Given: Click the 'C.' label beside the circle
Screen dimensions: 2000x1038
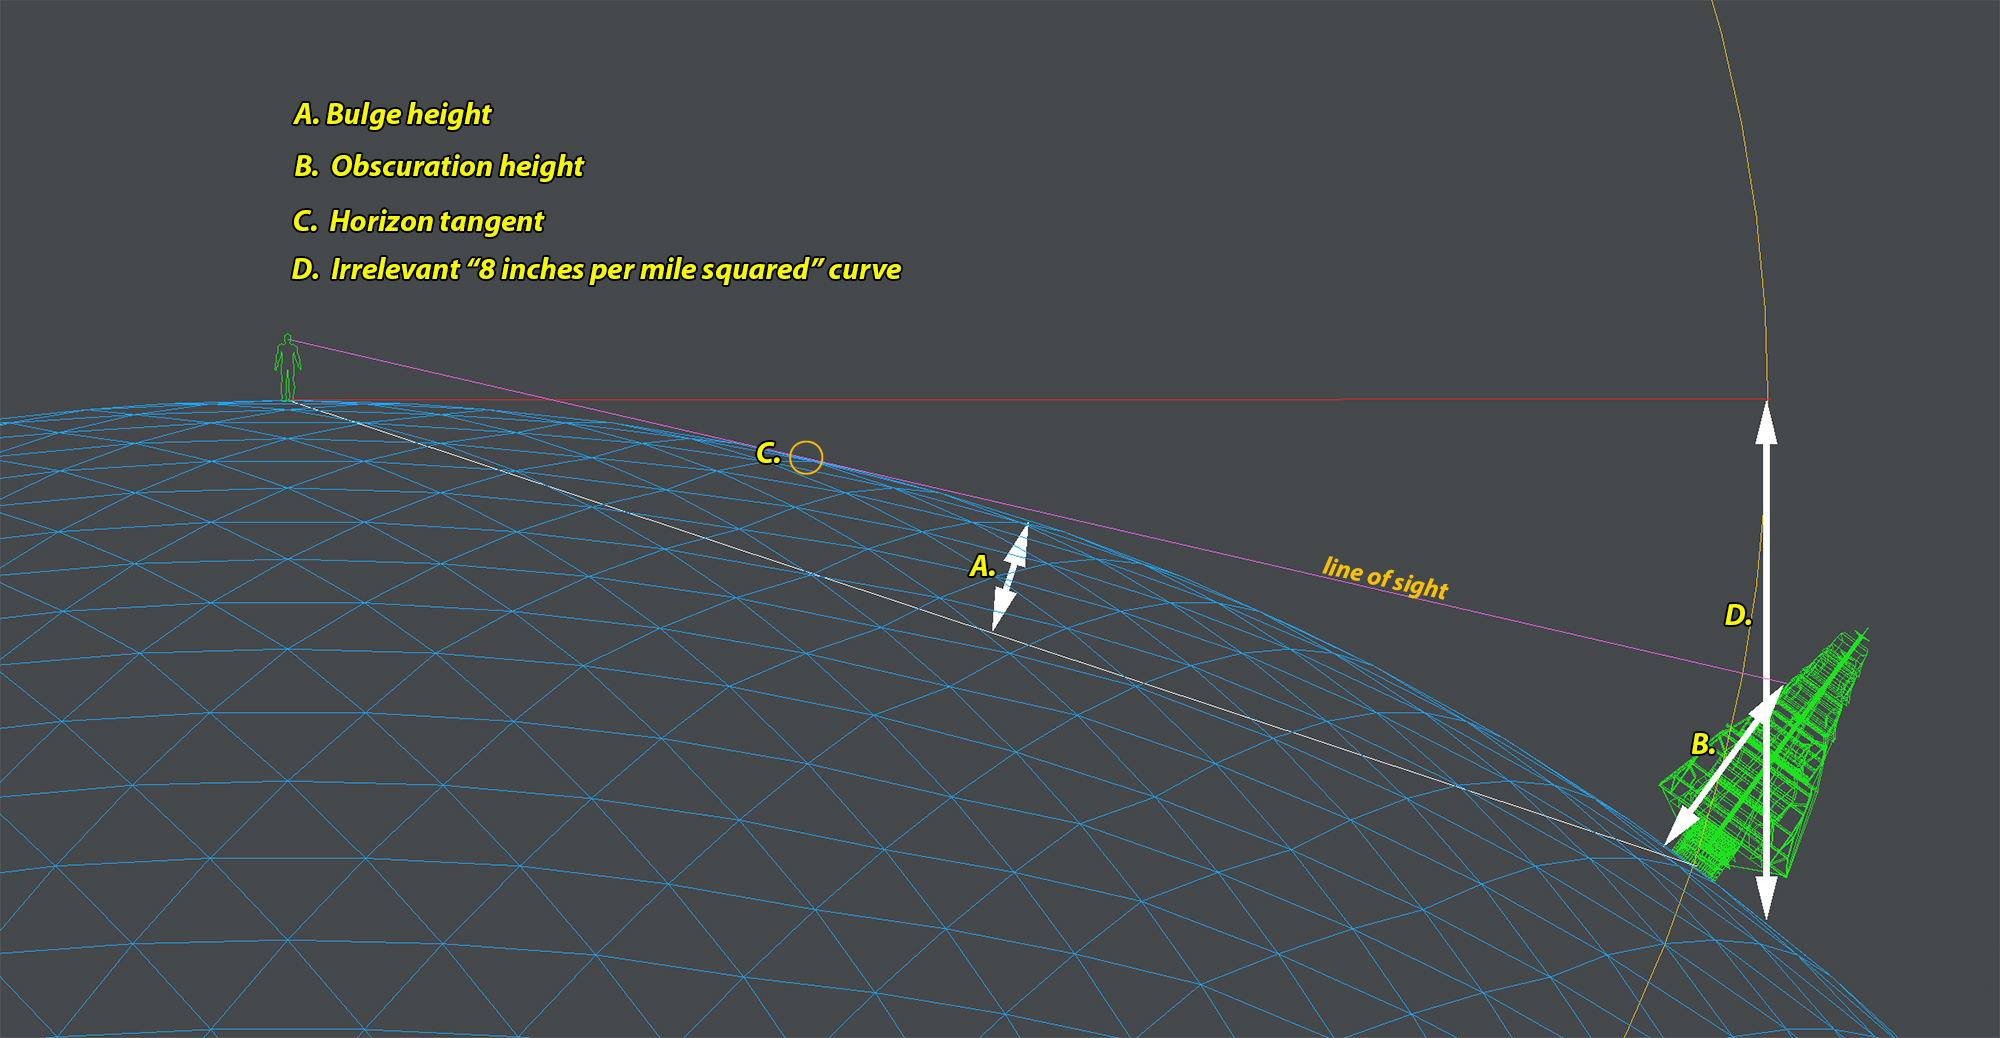Looking at the screenshot, I should tap(767, 454).
